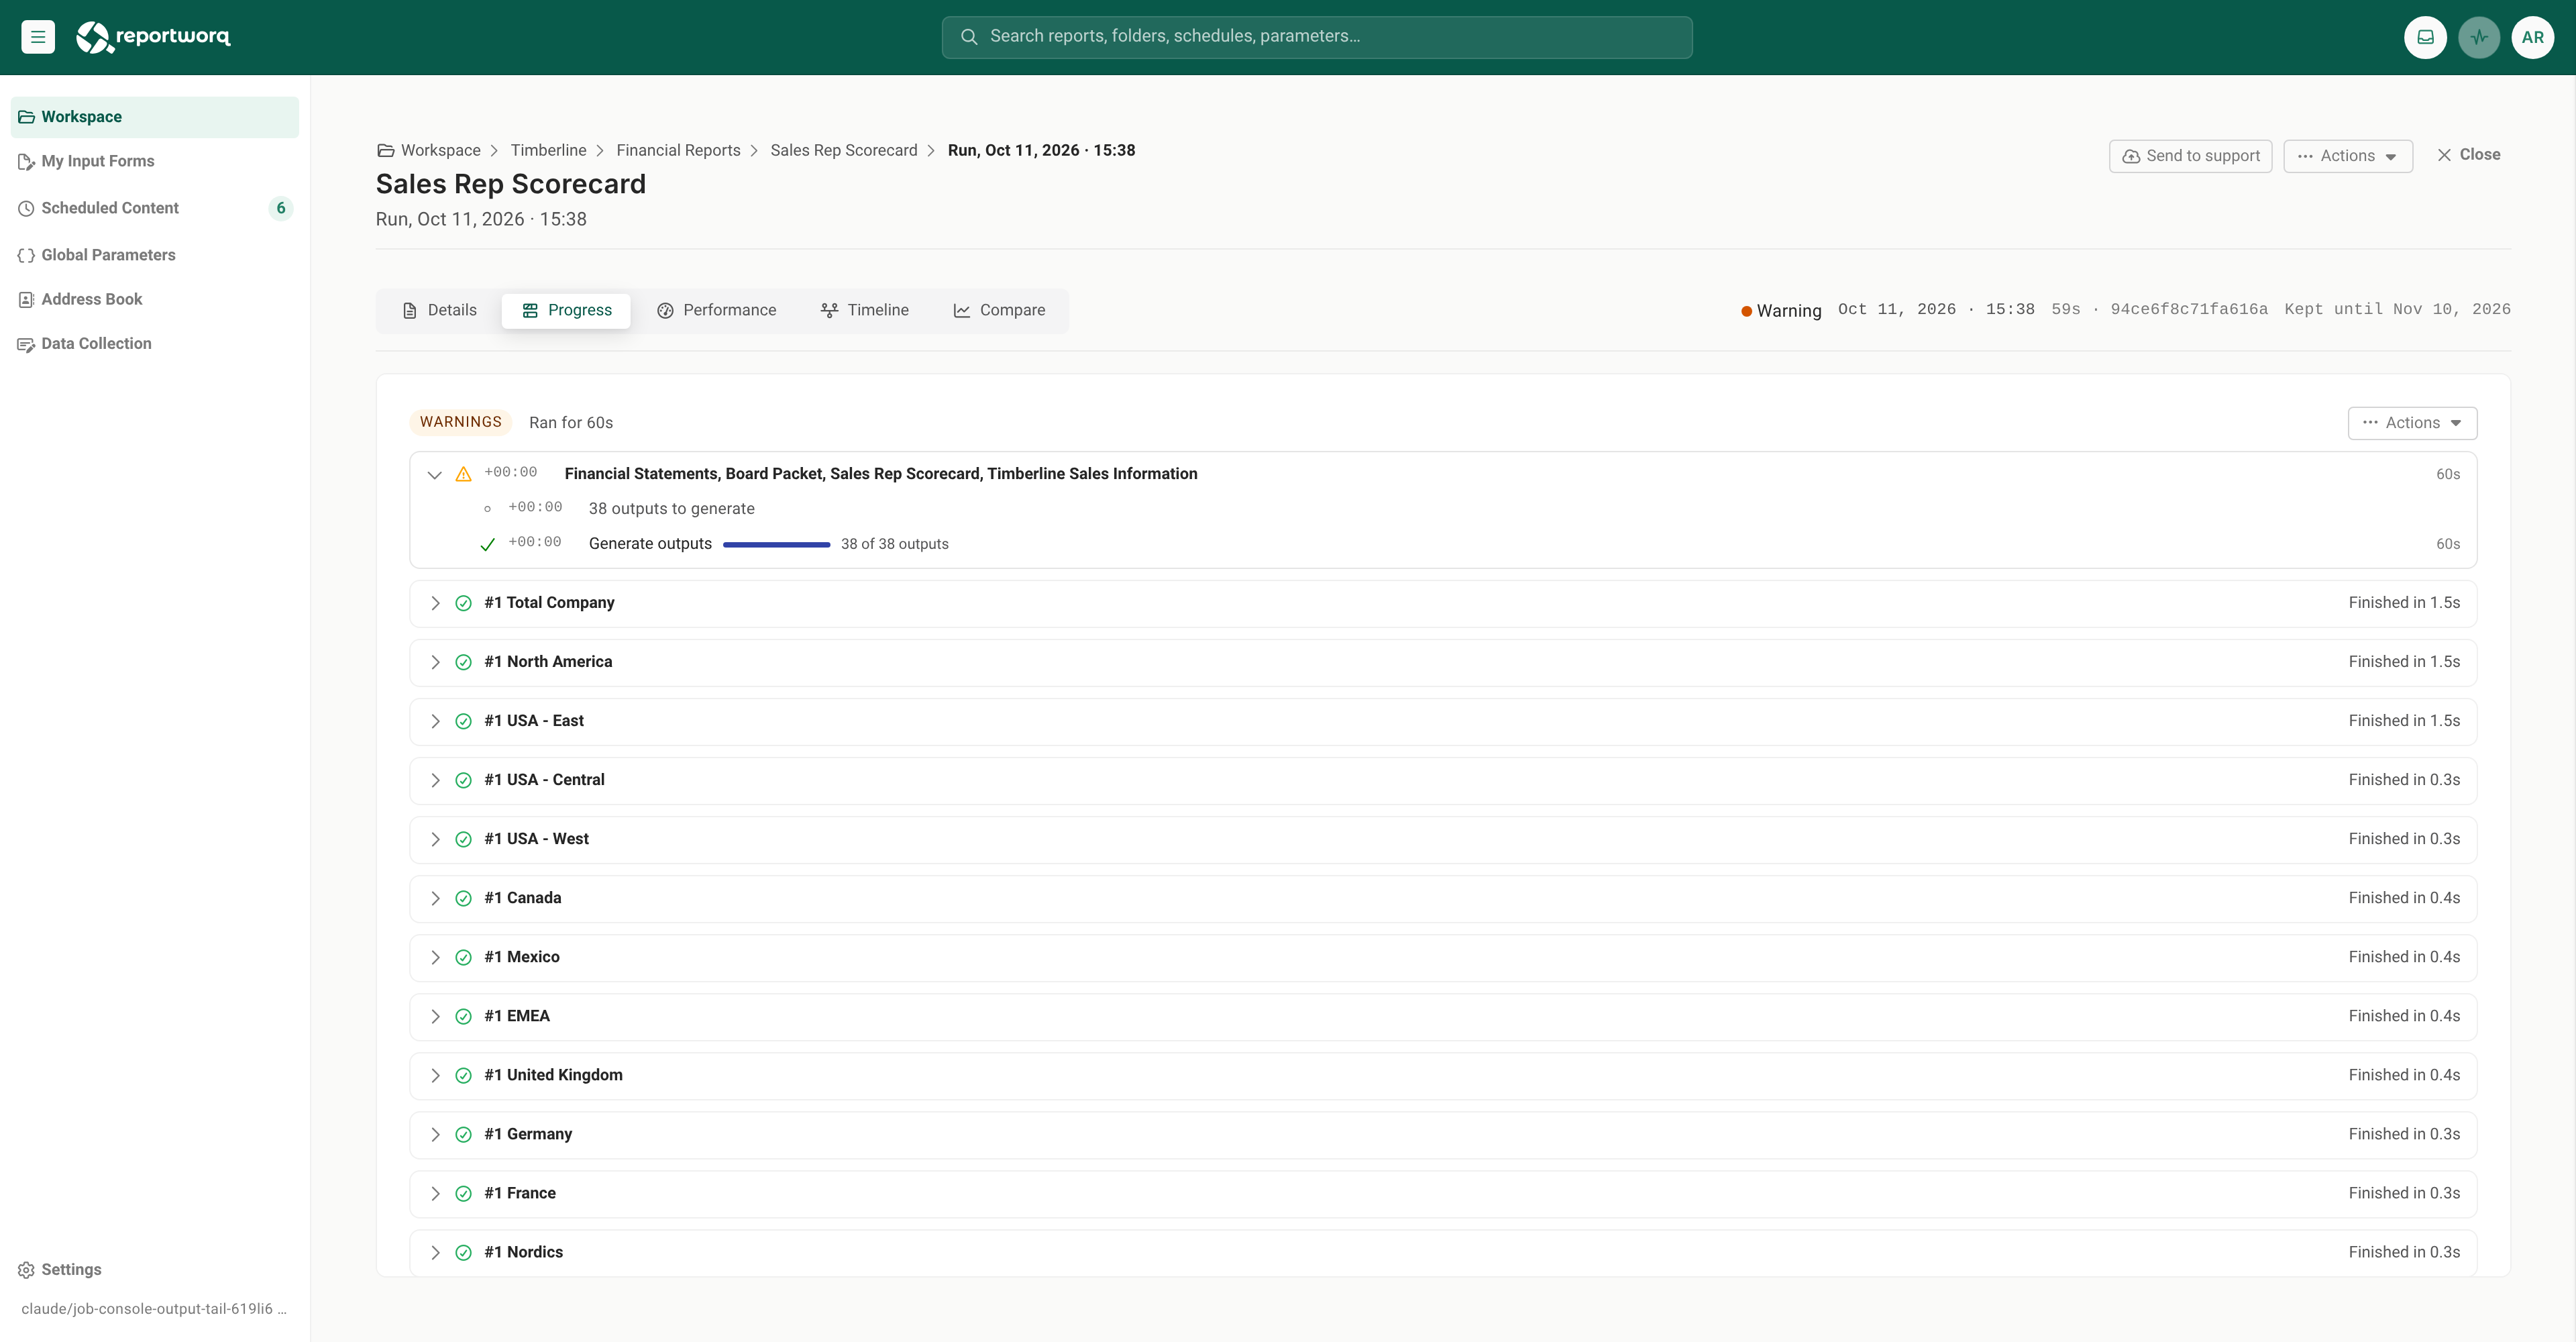The image size is (2576, 1342).
Task: Expand the #1 USA - East row
Action: (435, 721)
